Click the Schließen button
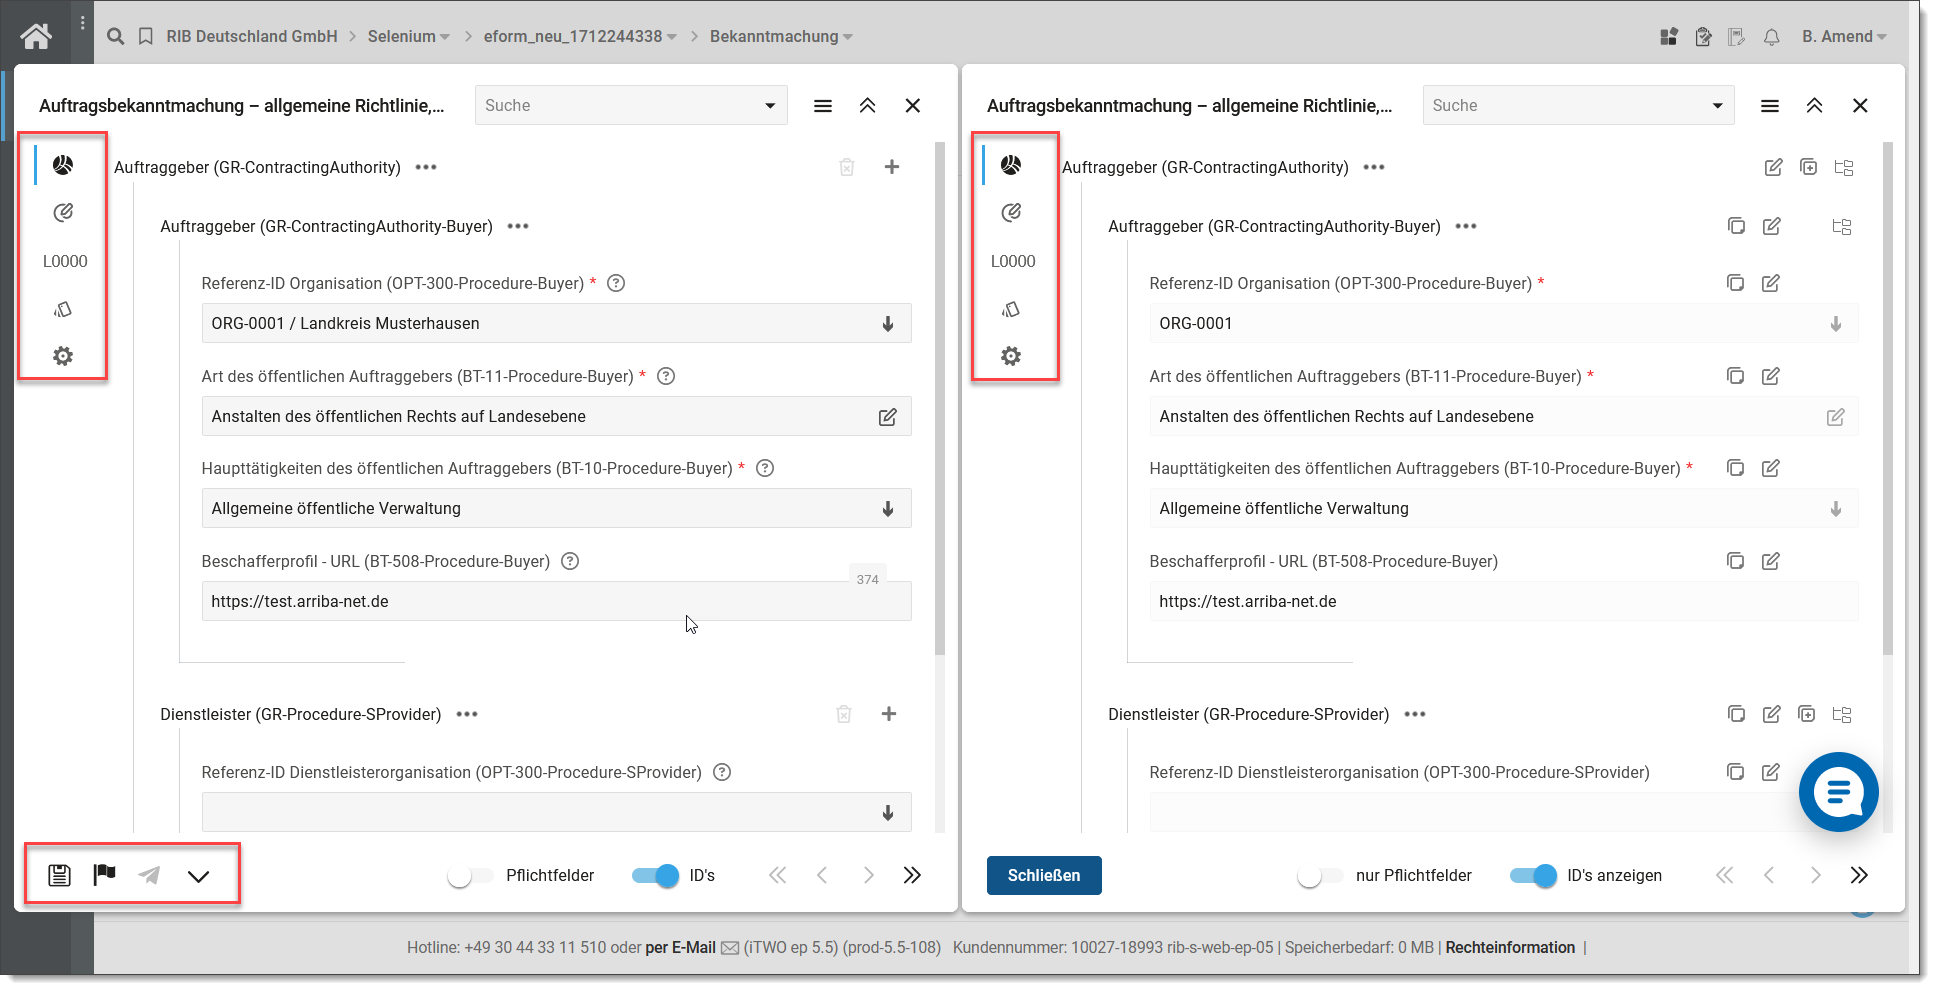1935x990 pixels. coord(1044,876)
